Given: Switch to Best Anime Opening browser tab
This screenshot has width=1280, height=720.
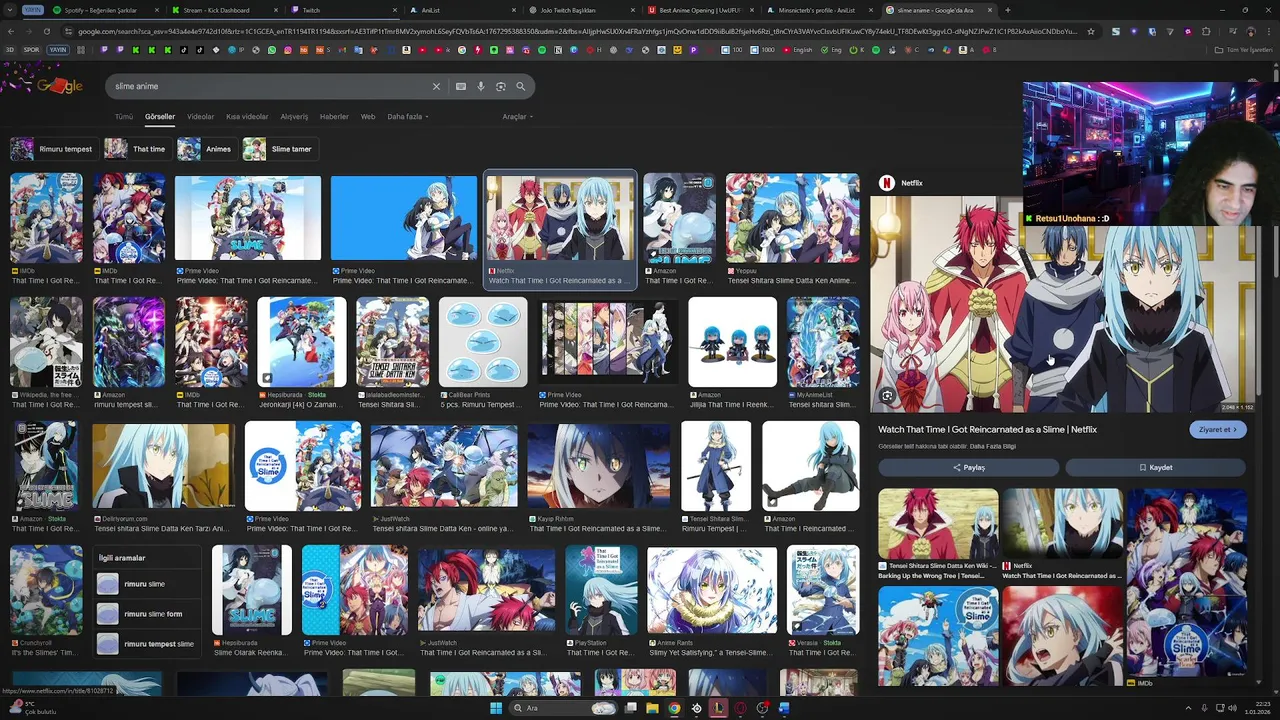Looking at the screenshot, I should click(x=700, y=10).
